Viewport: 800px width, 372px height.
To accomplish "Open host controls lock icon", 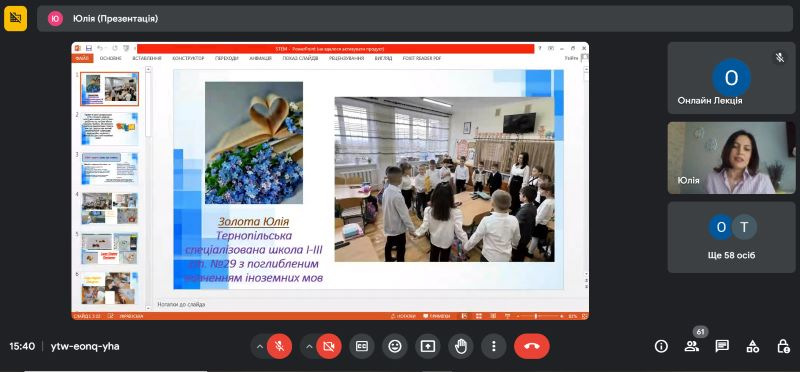I will (783, 346).
